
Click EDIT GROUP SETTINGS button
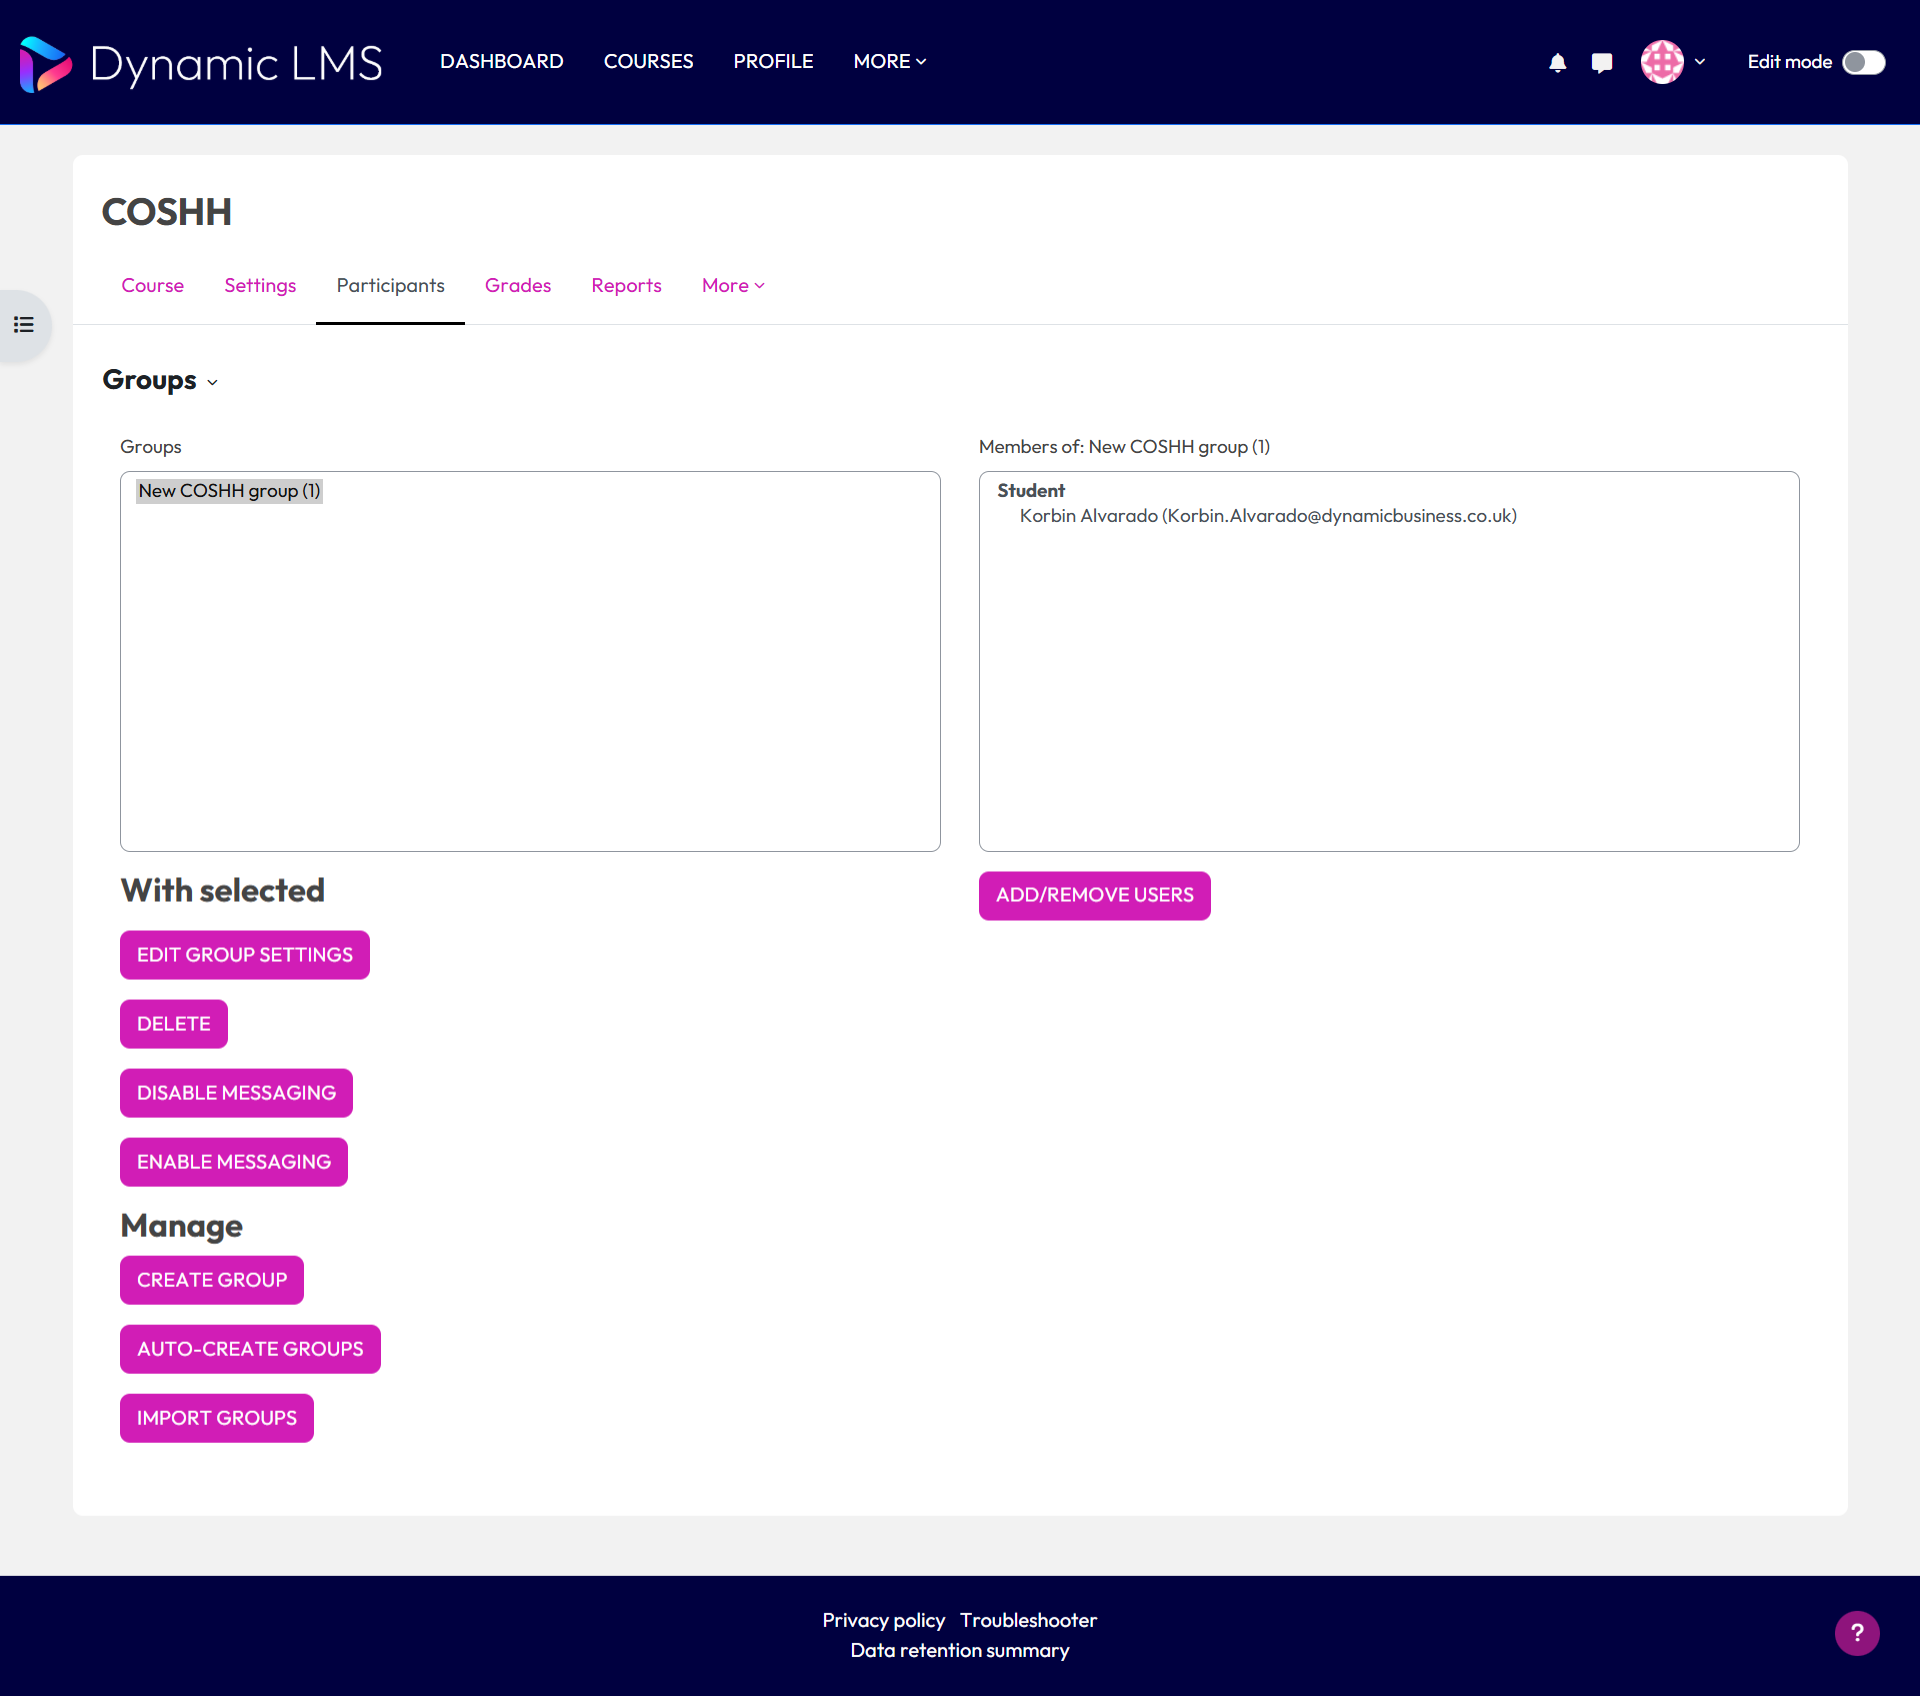coord(245,956)
